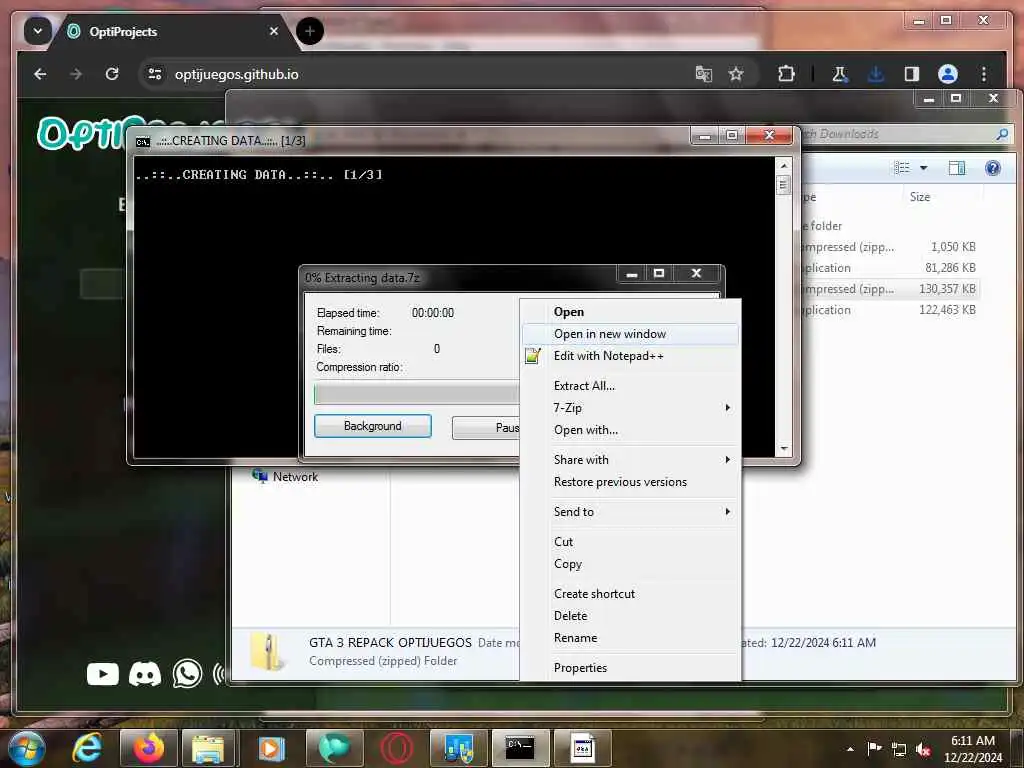1024x768 pixels.
Task: Click the console icon in CREATING DATA title bar
Action: (142, 141)
